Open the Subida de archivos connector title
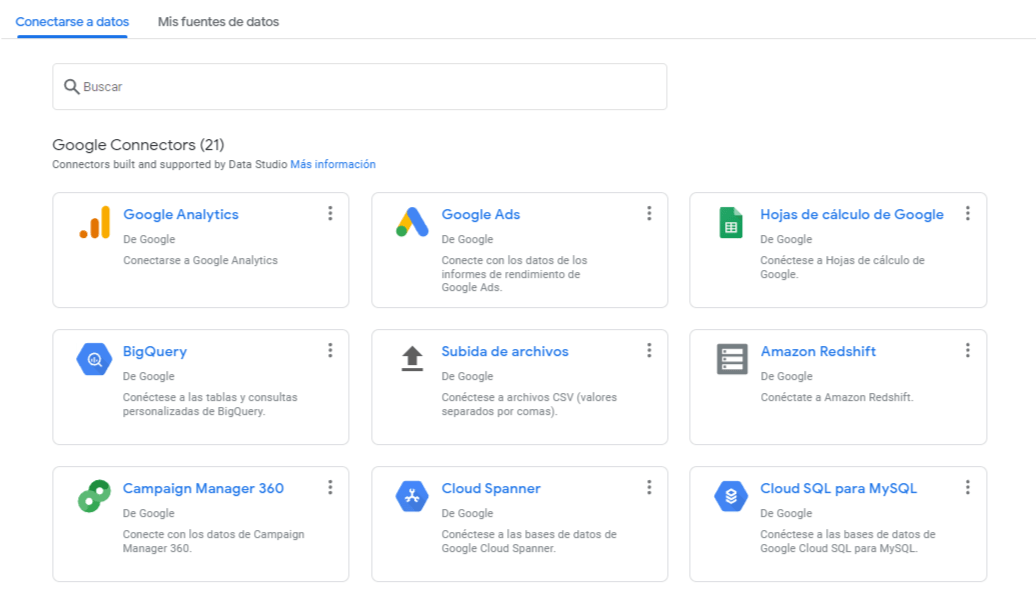 (505, 352)
